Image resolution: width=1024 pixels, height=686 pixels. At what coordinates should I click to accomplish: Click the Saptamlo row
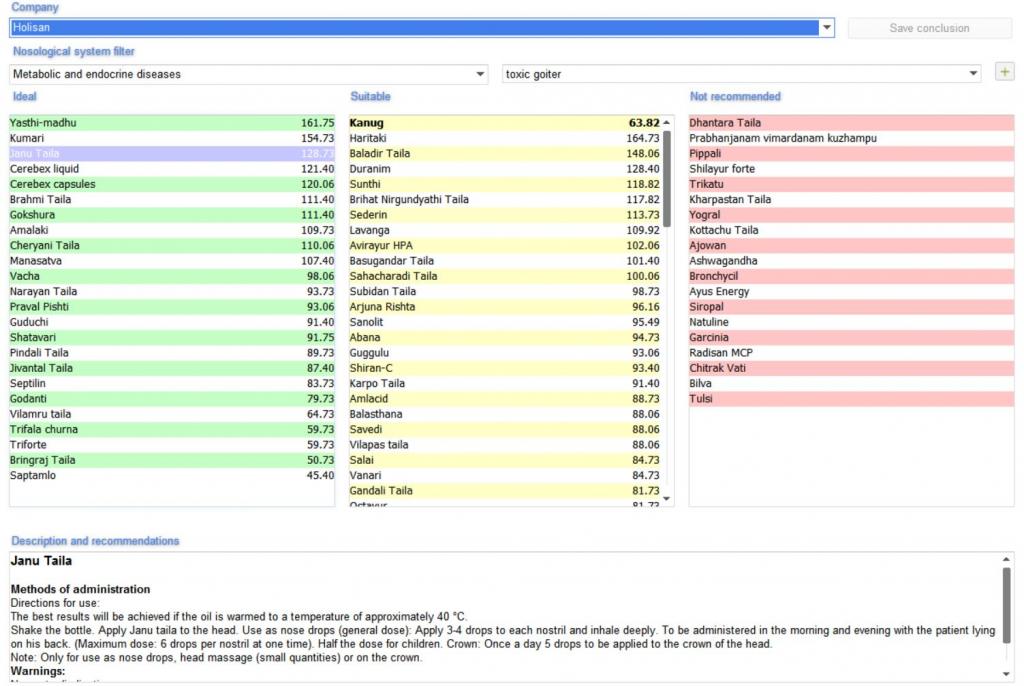(172, 476)
